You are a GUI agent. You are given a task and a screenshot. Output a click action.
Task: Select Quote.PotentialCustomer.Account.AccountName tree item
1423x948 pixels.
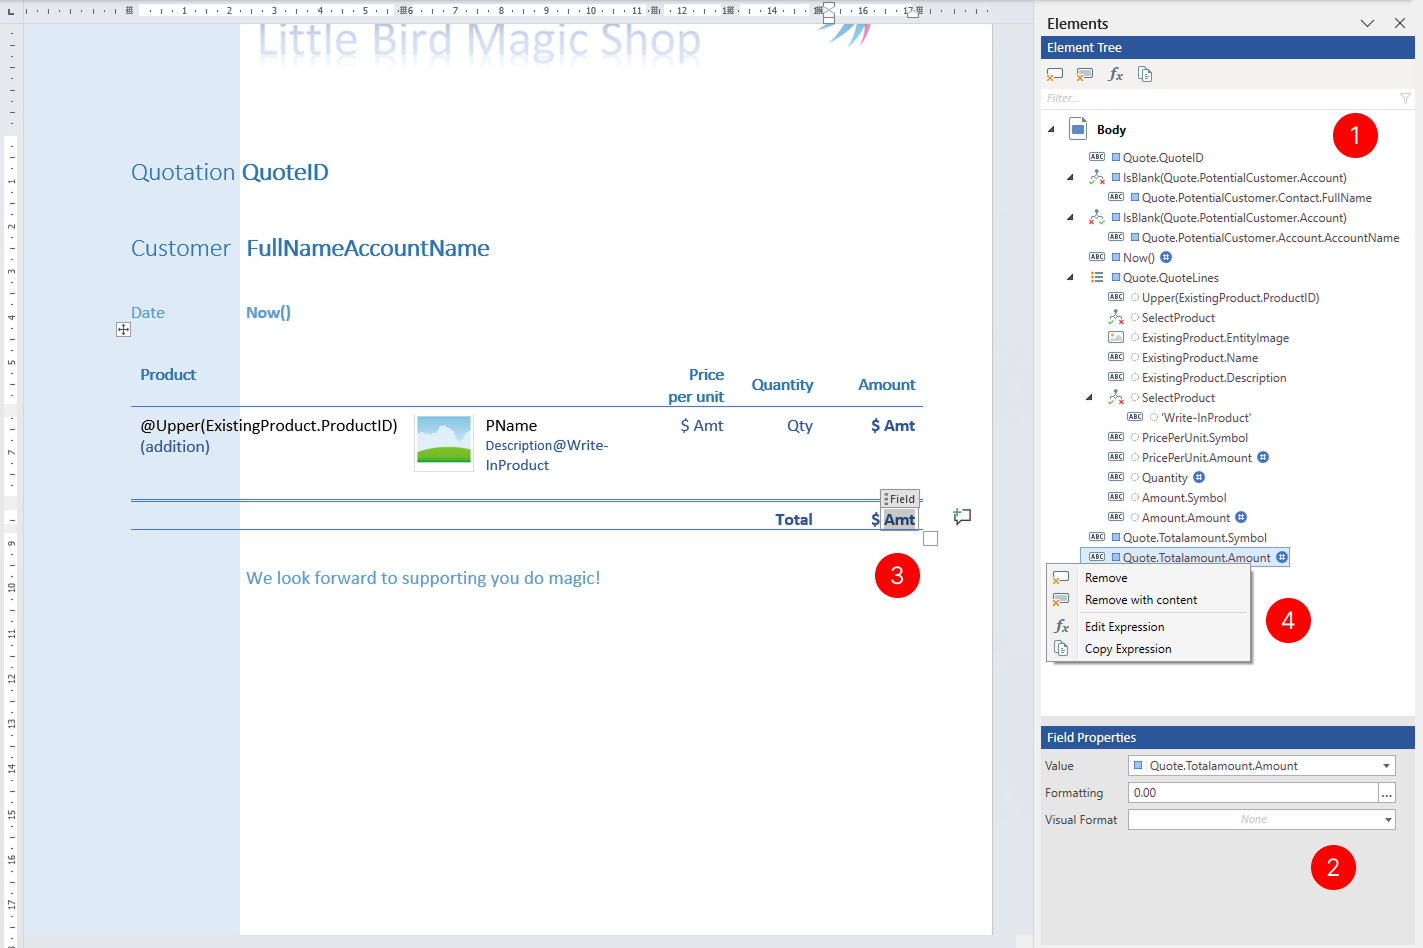click(1270, 237)
